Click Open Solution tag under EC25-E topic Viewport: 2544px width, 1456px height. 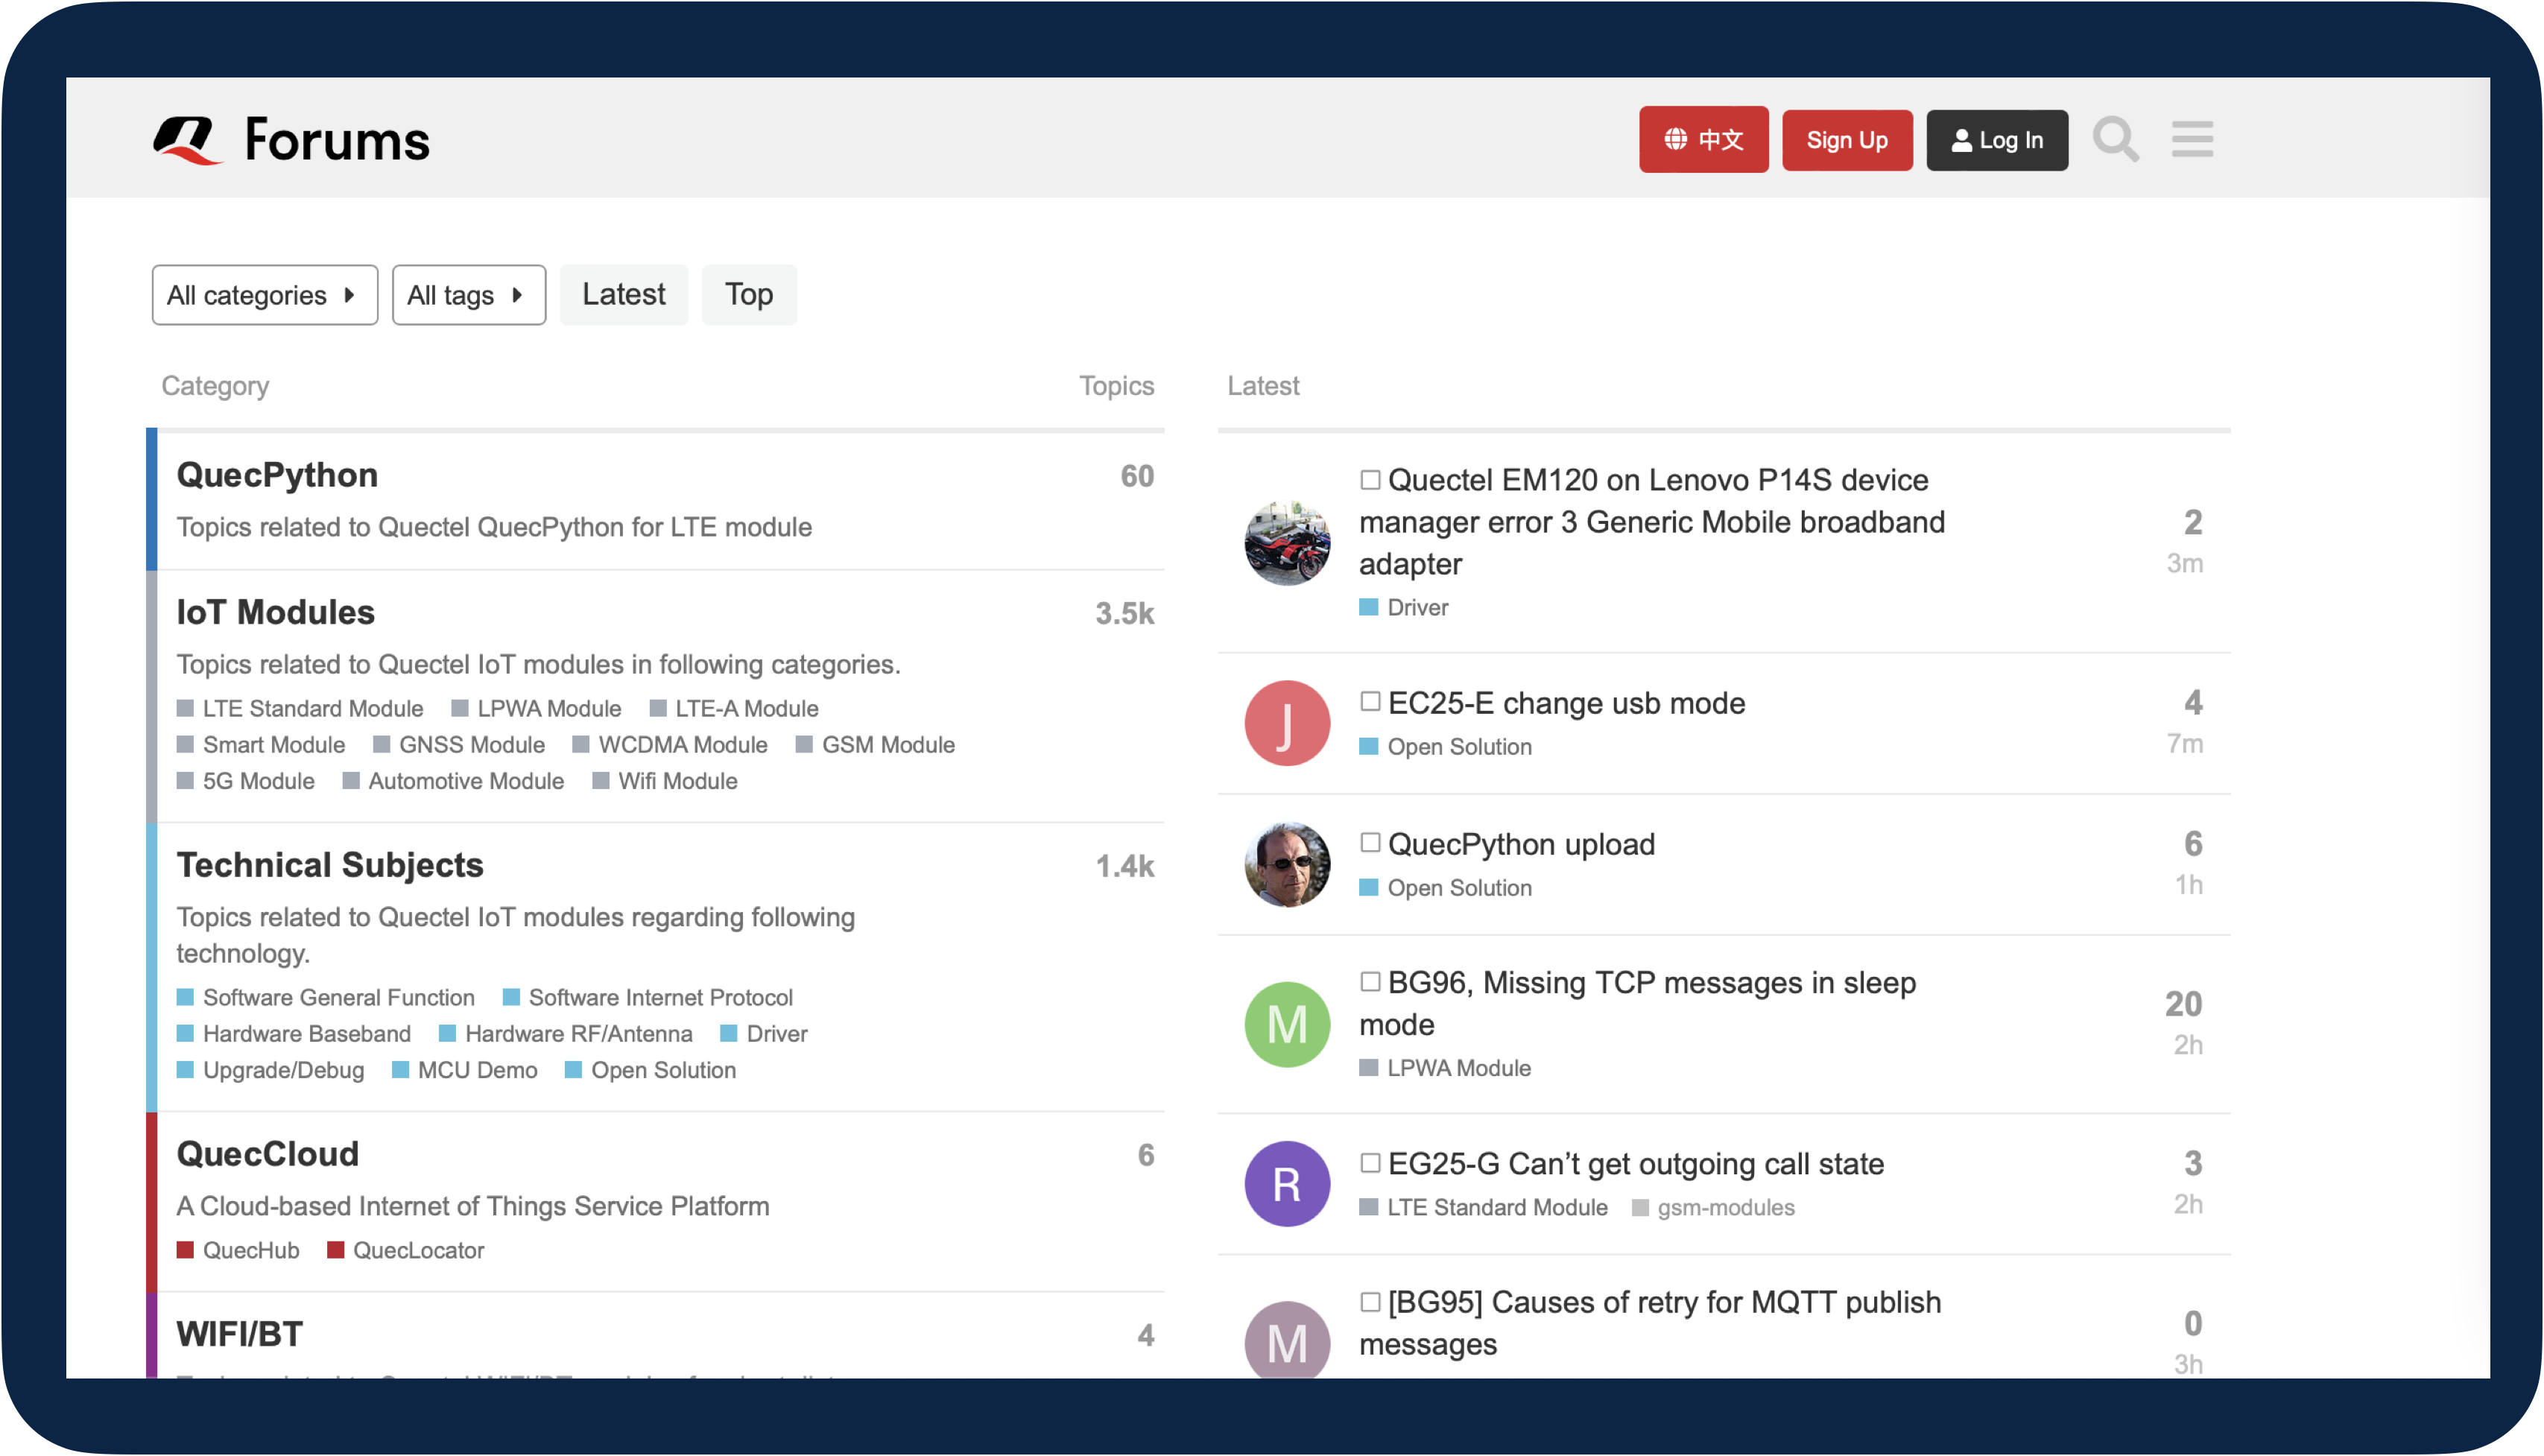tap(1446, 747)
